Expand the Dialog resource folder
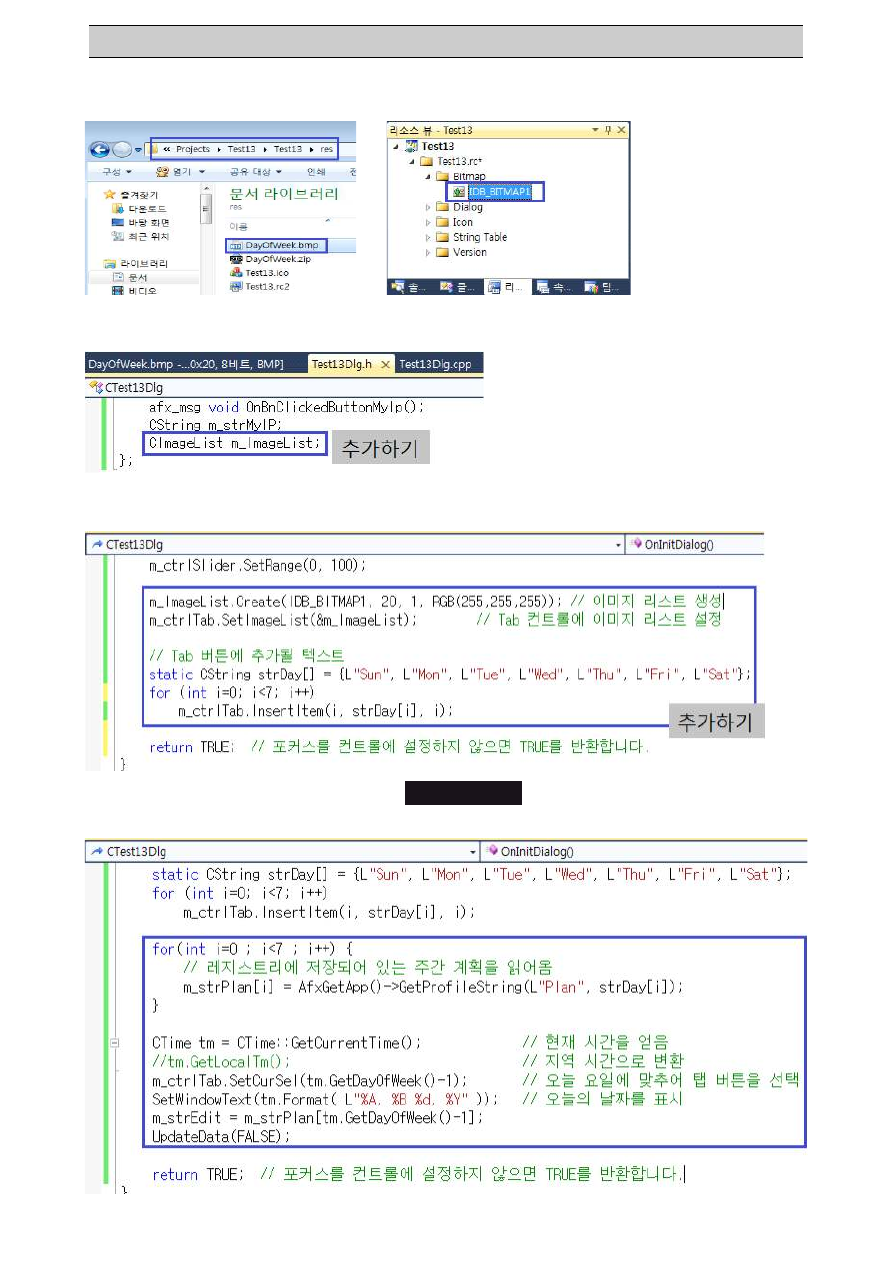The image size is (893, 1262). (428, 207)
